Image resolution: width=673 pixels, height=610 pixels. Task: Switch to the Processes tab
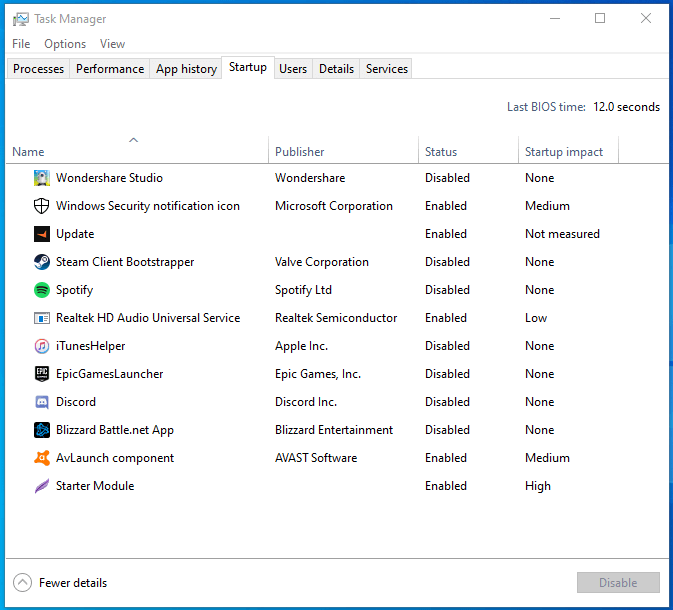pos(38,69)
